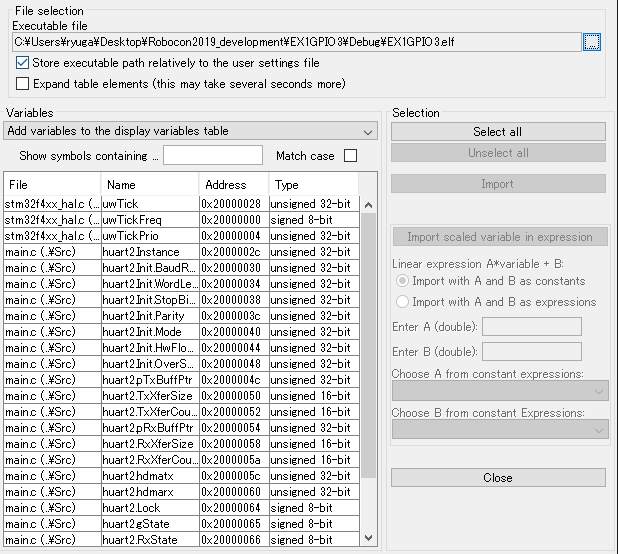Select the uwTickFreq variable row
Screen dimensions: 618x554
coord(182,220)
